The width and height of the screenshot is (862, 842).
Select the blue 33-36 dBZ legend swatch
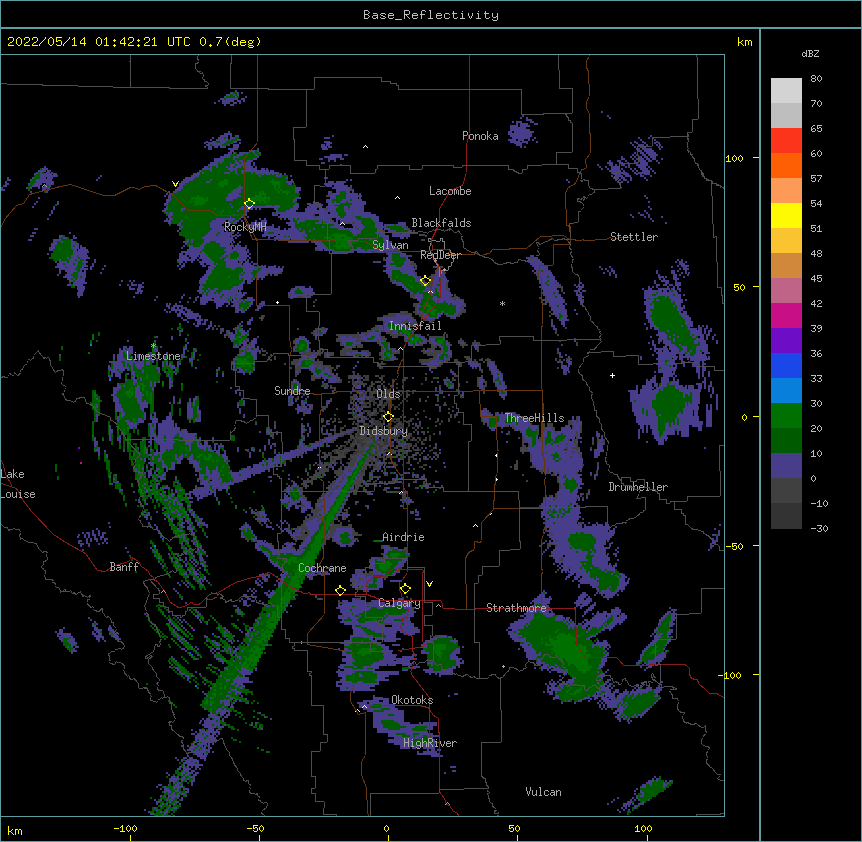786,365
